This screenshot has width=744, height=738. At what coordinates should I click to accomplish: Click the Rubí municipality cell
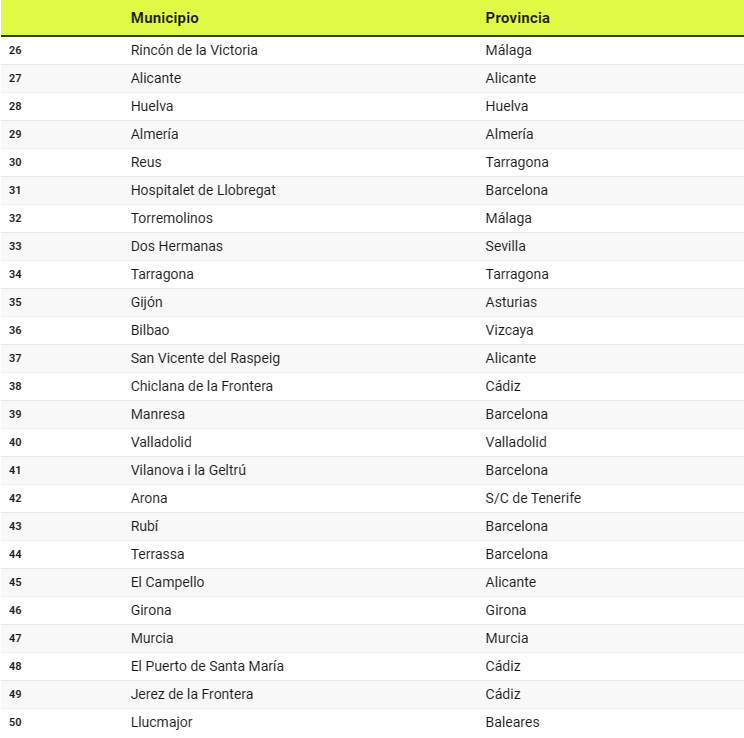pos(145,526)
